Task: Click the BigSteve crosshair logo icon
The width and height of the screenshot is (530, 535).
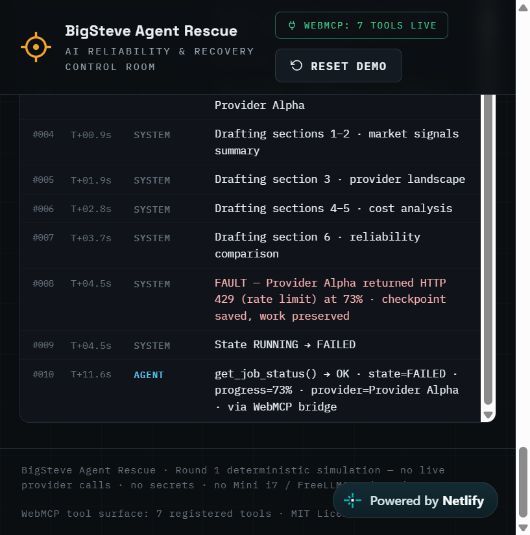Action: click(x=36, y=47)
